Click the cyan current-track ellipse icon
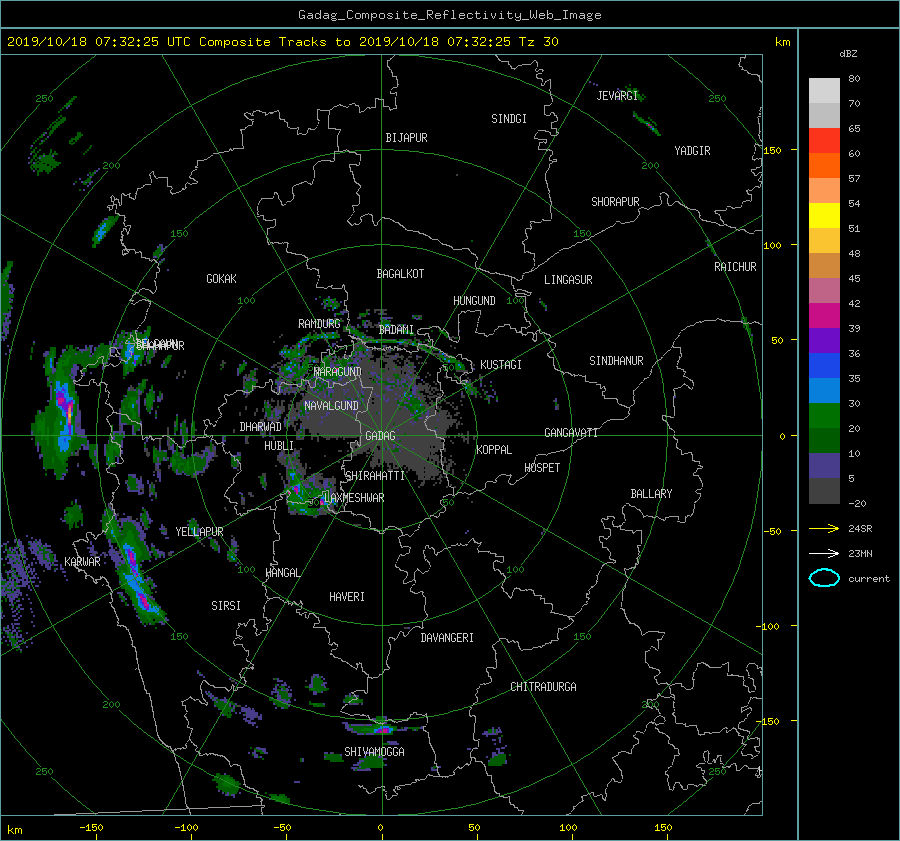The height and width of the screenshot is (841, 900). click(824, 578)
